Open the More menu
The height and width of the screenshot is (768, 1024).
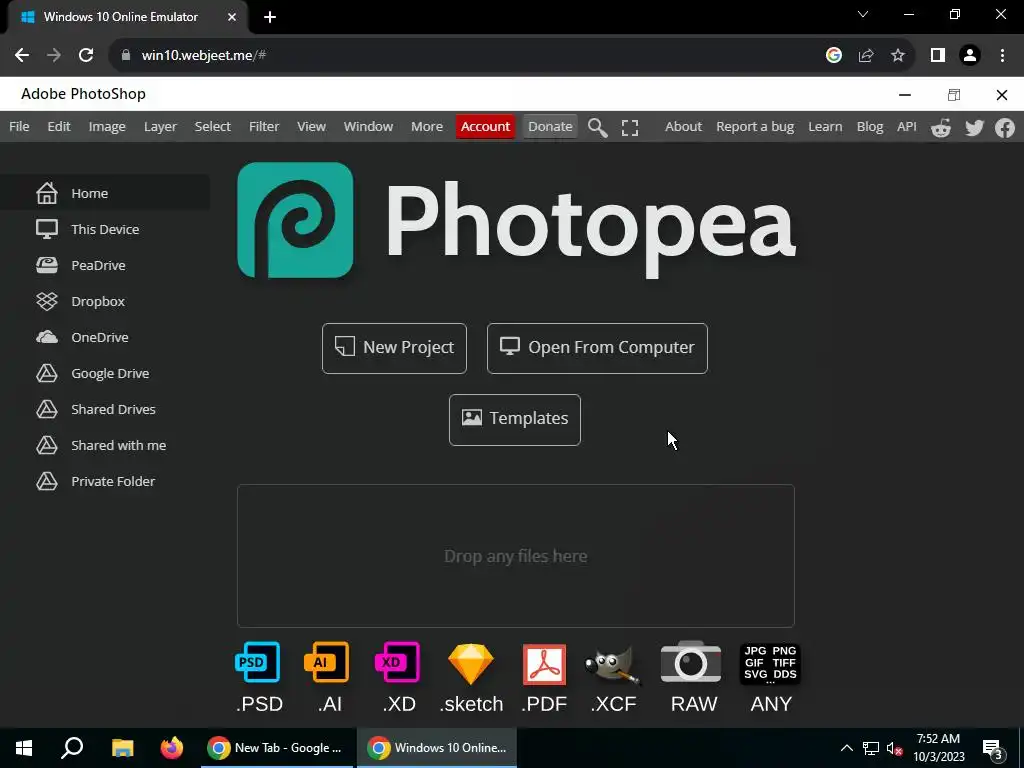[427, 127]
